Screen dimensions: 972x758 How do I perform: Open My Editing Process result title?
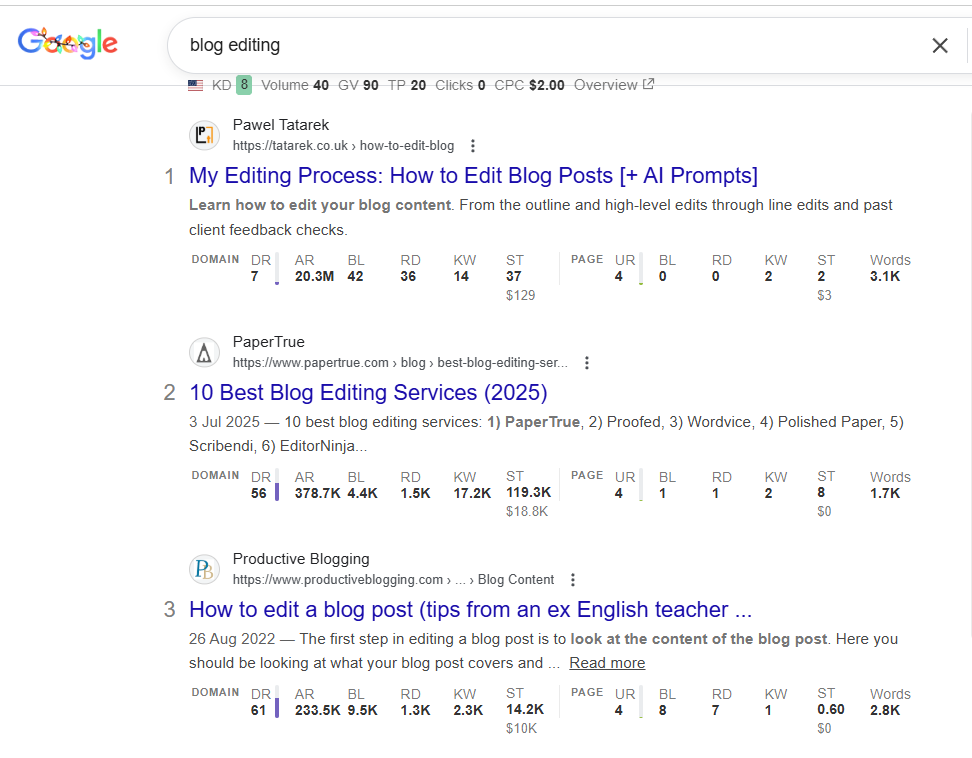(473, 175)
